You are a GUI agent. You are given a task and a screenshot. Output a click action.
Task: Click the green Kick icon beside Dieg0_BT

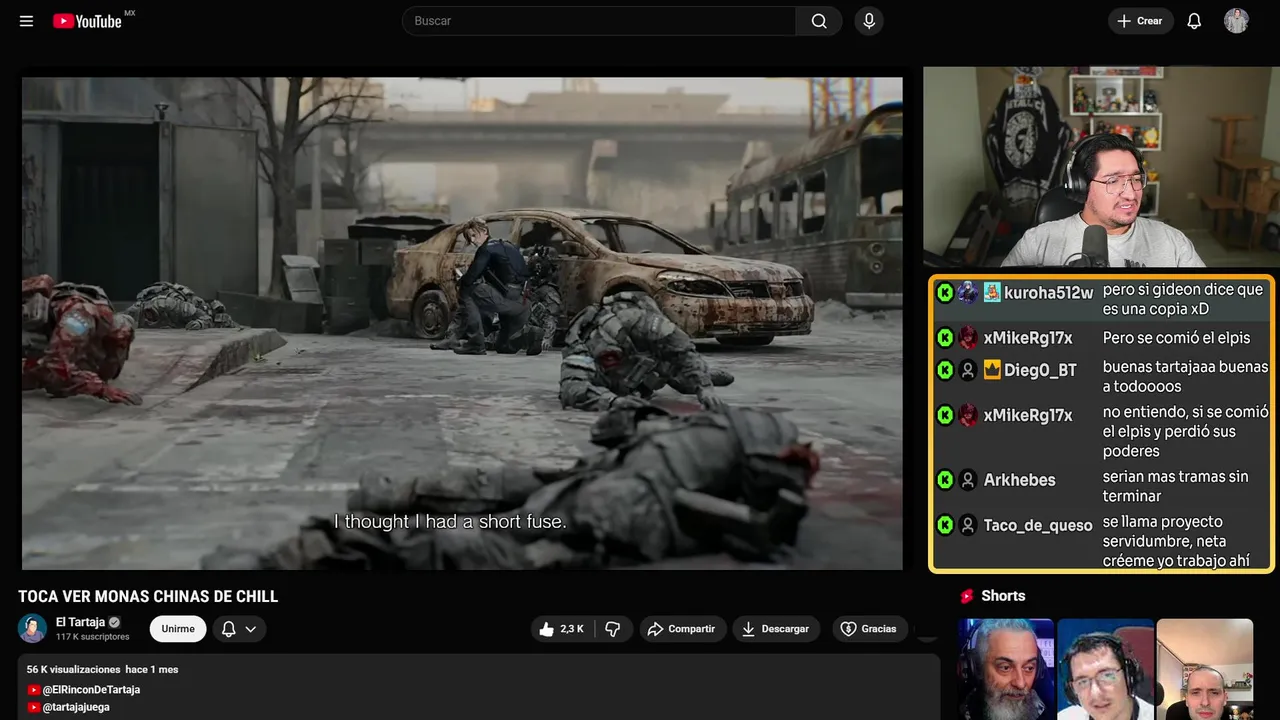pos(945,370)
